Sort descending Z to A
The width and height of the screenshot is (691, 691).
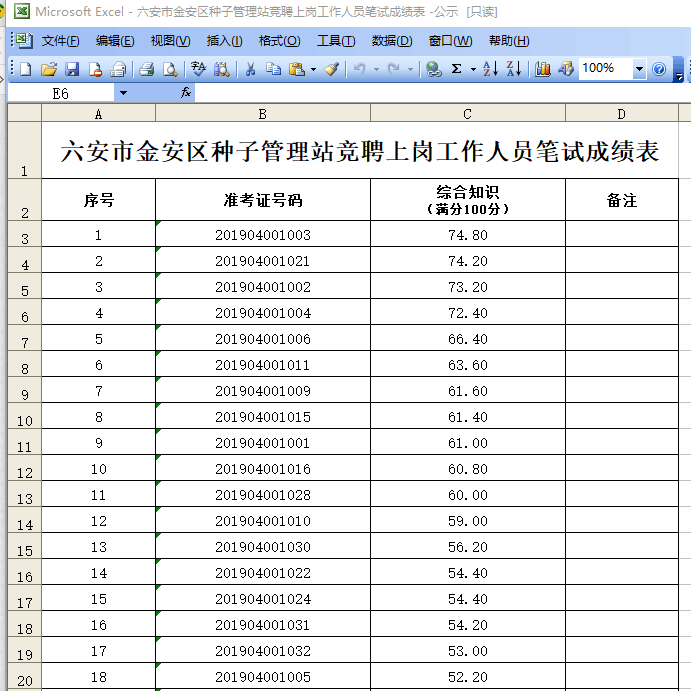coord(514,69)
